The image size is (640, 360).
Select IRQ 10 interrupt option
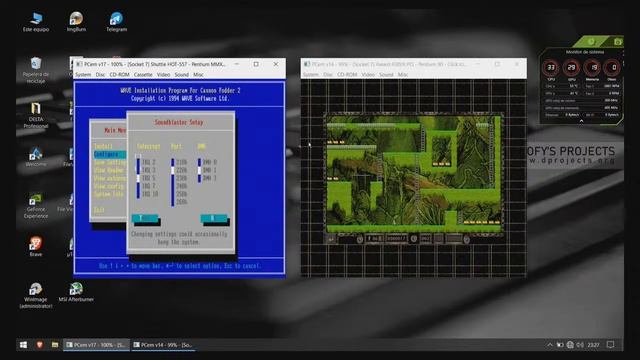click(150, 194)
